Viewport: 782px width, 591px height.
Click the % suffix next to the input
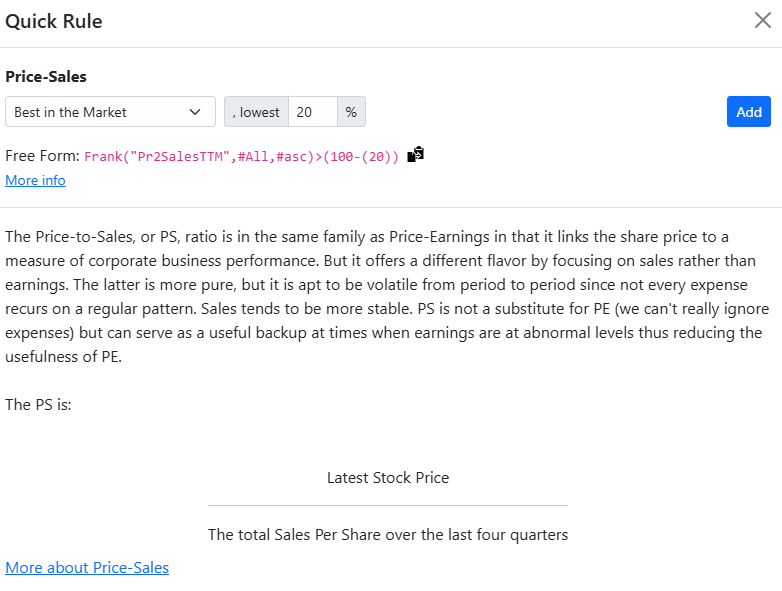351,112
